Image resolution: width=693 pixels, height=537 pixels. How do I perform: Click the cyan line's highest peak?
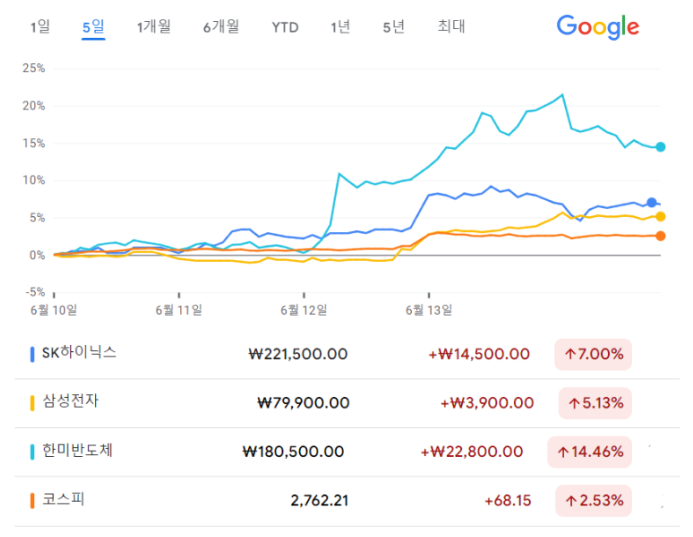coord(562,95)
